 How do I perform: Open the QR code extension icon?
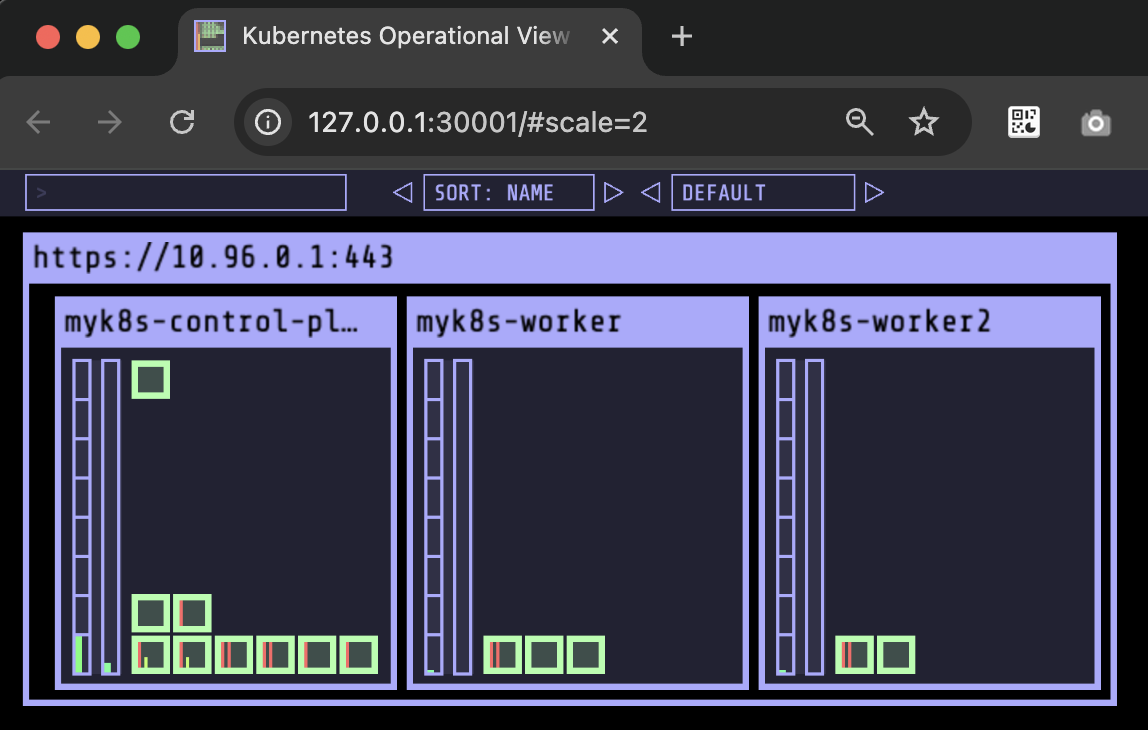pyautogui.click(x=1024, y=122)
